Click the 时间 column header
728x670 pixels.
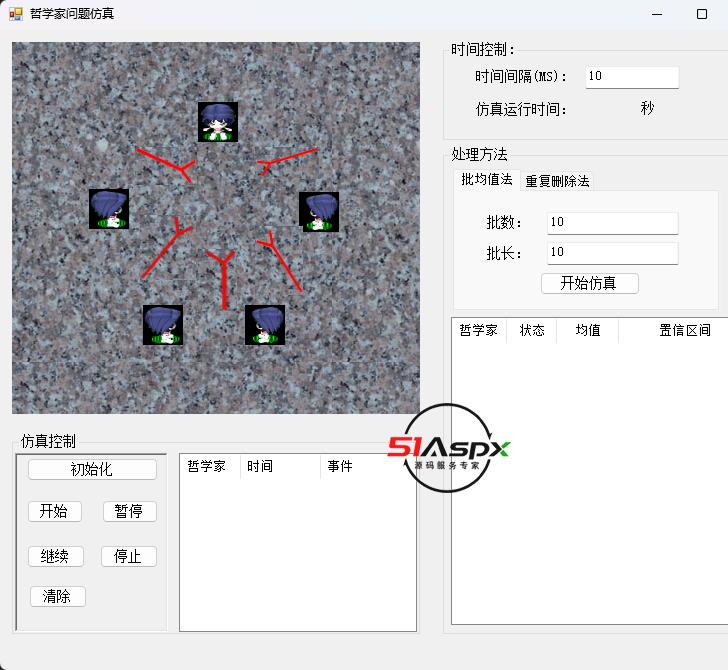[280, 466]
